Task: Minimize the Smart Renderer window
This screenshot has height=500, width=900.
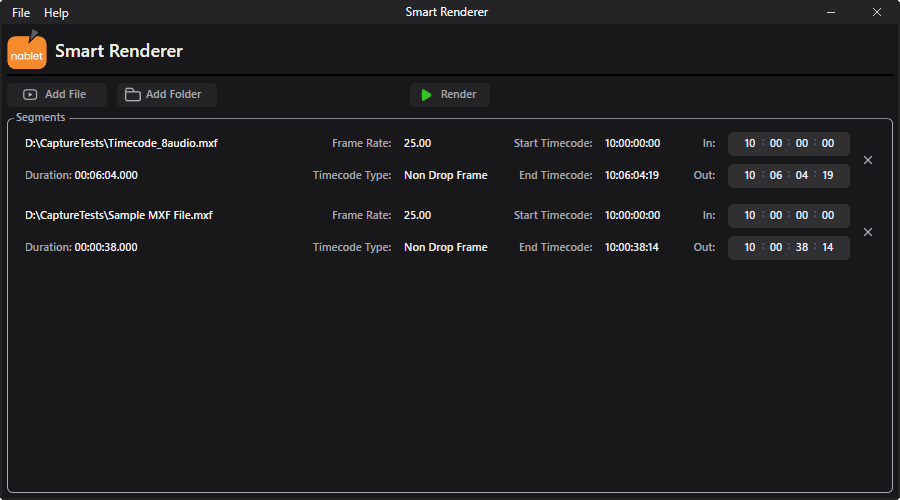Action: tap(831, 12)
